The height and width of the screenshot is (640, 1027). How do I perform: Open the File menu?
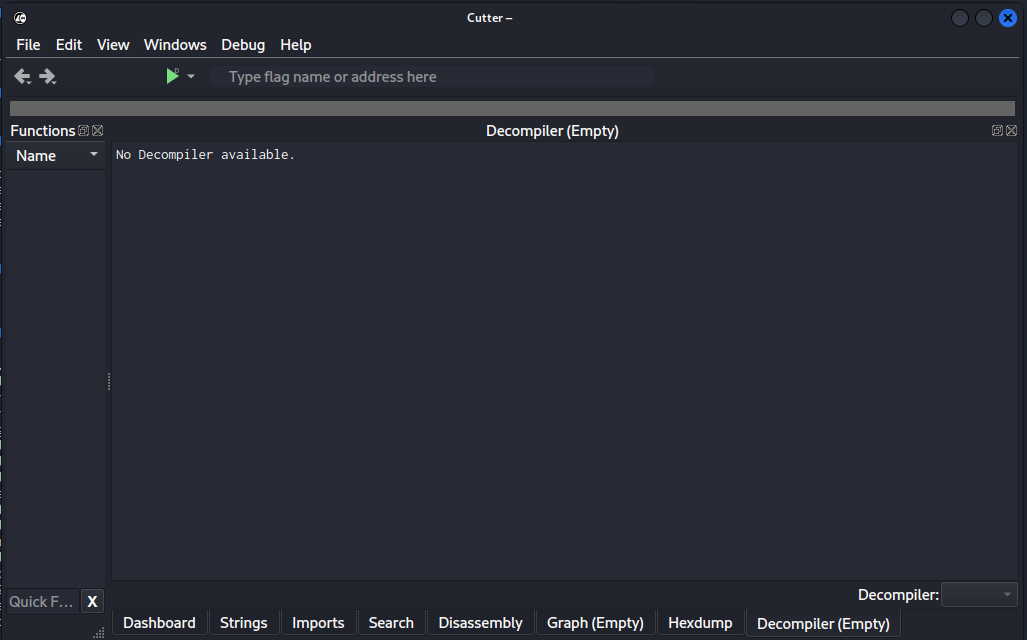[x=28, y=45]
